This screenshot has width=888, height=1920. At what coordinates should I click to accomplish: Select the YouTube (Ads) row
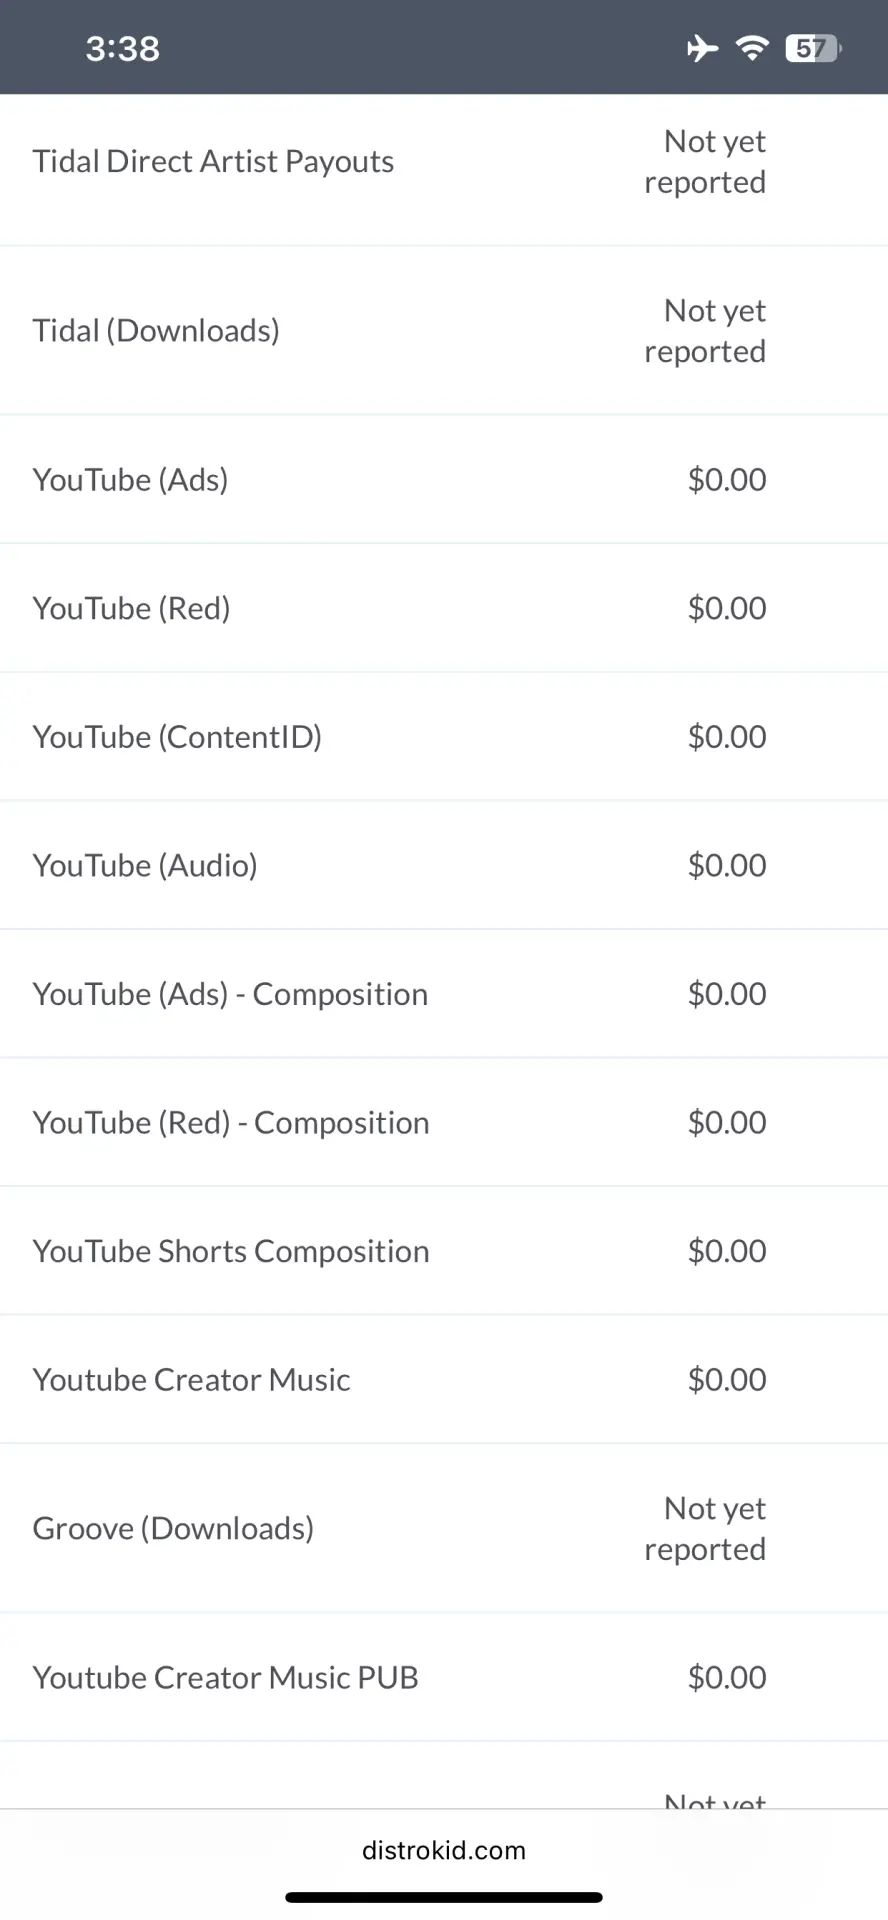click(444, 479)
